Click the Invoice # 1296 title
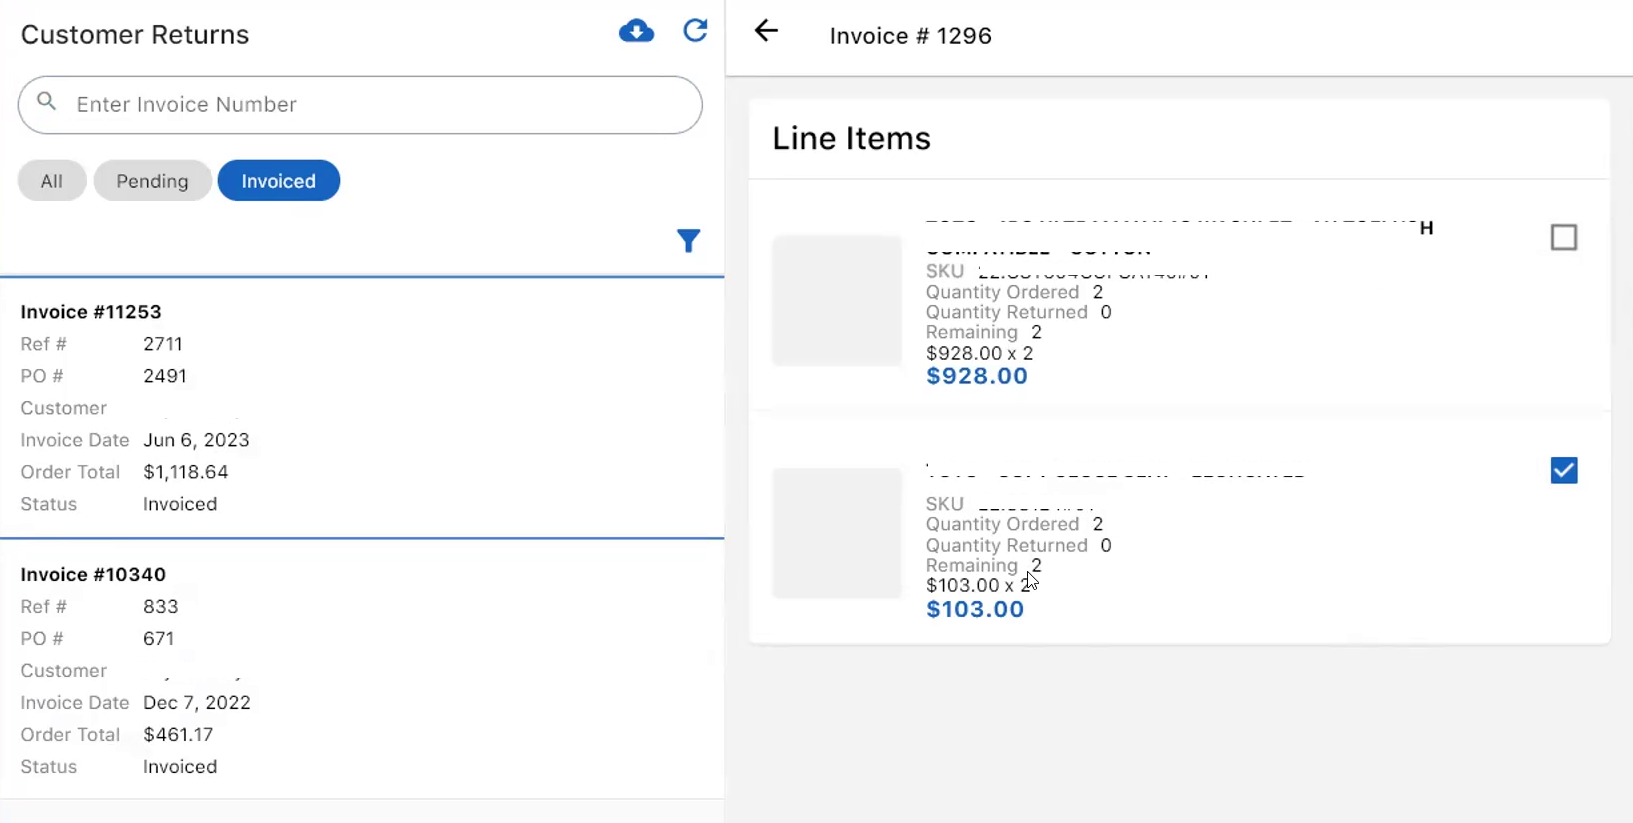Screen dimensions: 1633x823 click(x=910, y=36)
